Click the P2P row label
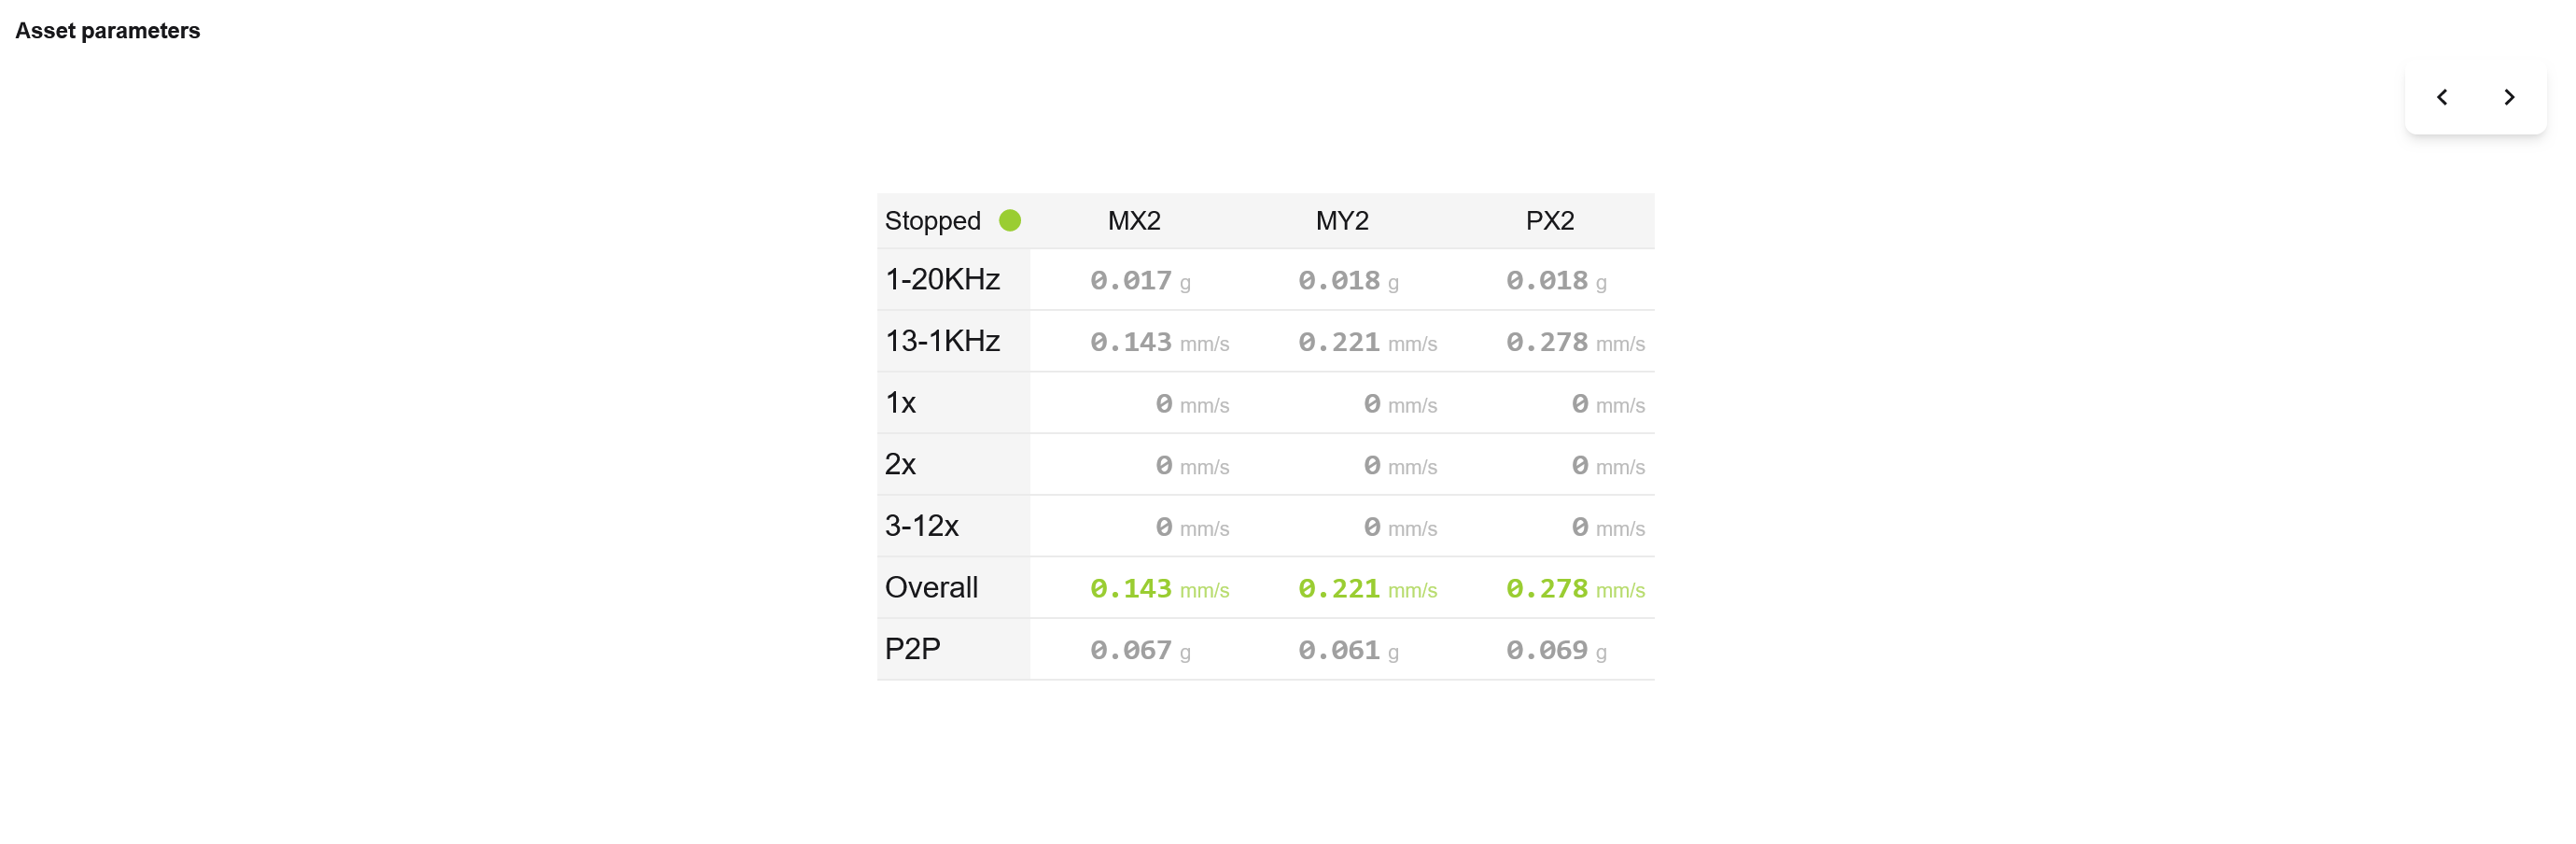 coord(912,649)
